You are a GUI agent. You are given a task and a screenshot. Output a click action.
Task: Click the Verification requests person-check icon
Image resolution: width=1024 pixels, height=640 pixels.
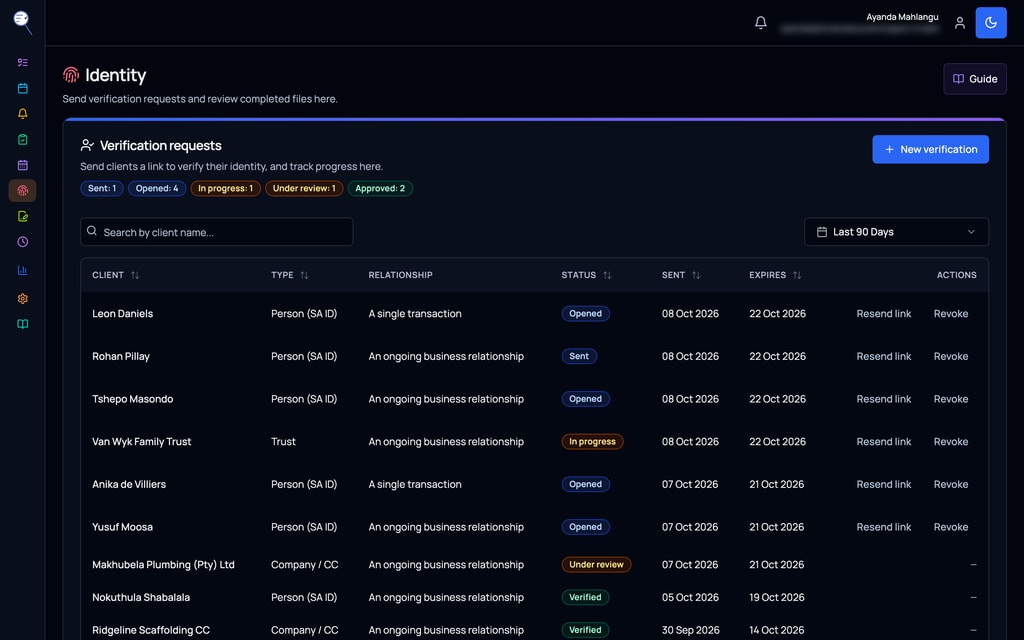click(87, 145)
